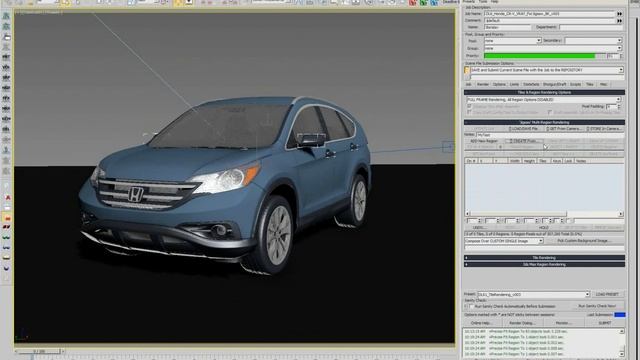The image size is (640, 360).
Task: Click the LOAD PRESET button
Action: [607, 294]
